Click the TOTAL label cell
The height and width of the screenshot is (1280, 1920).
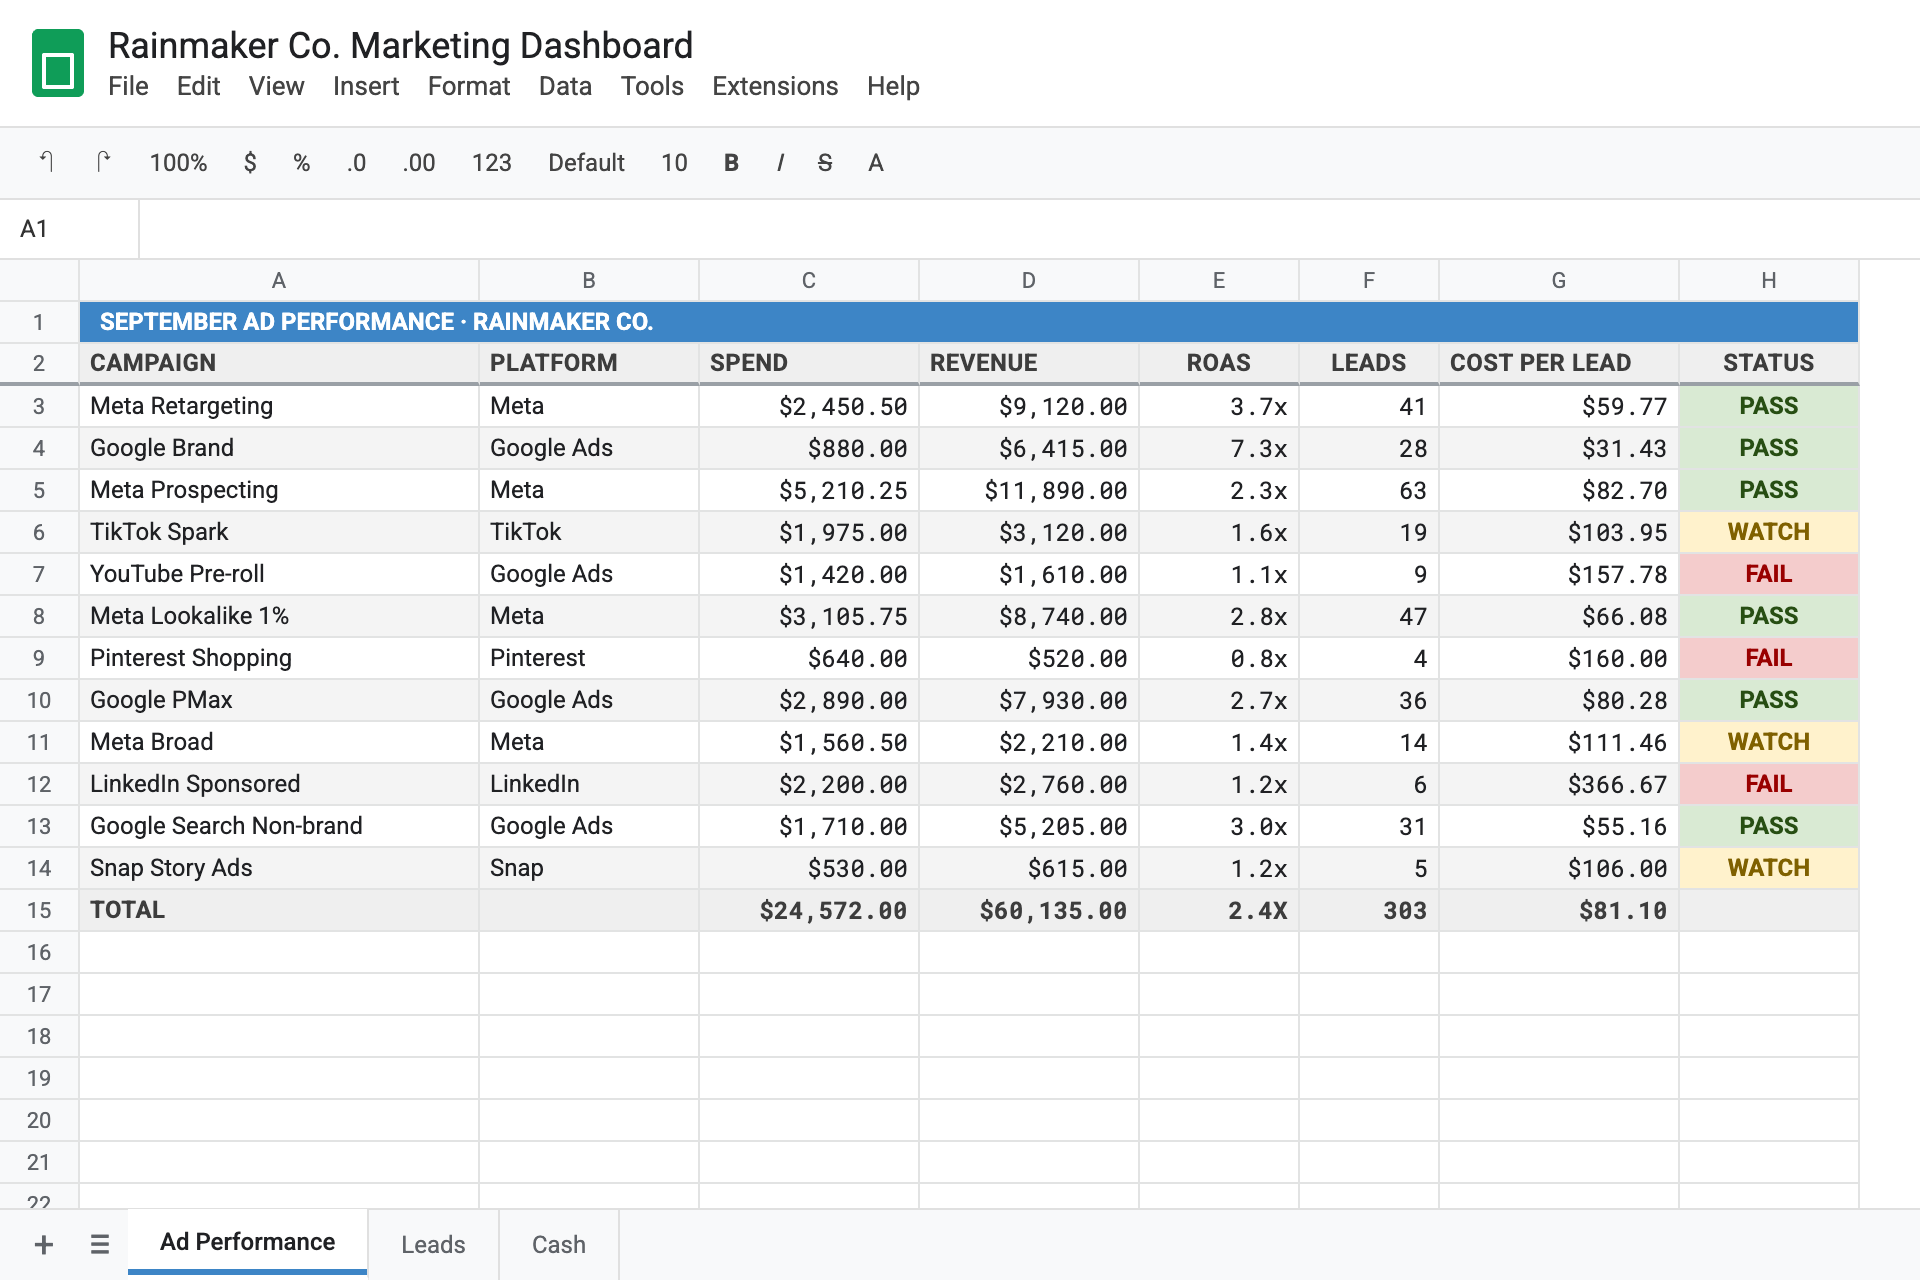tap(279, 910)
